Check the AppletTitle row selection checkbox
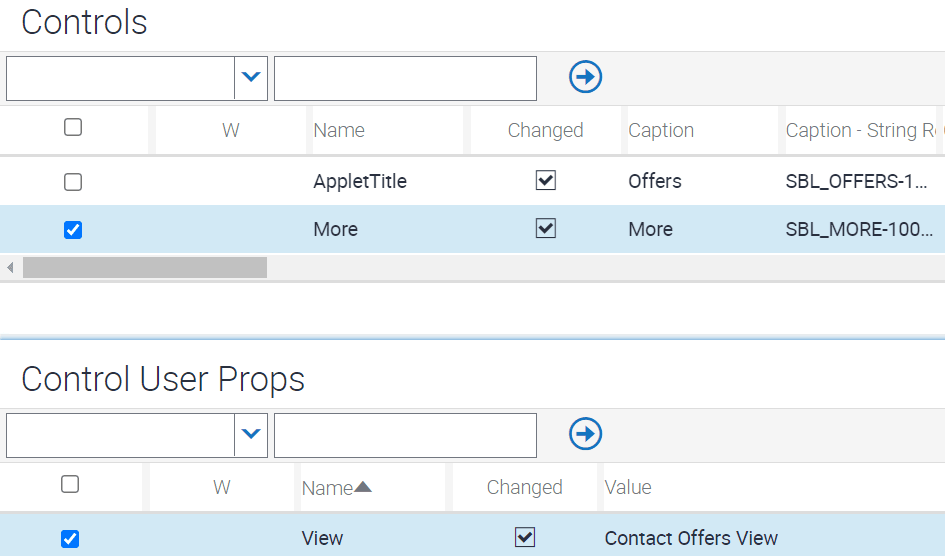945x556 pixels. (73, 182)
